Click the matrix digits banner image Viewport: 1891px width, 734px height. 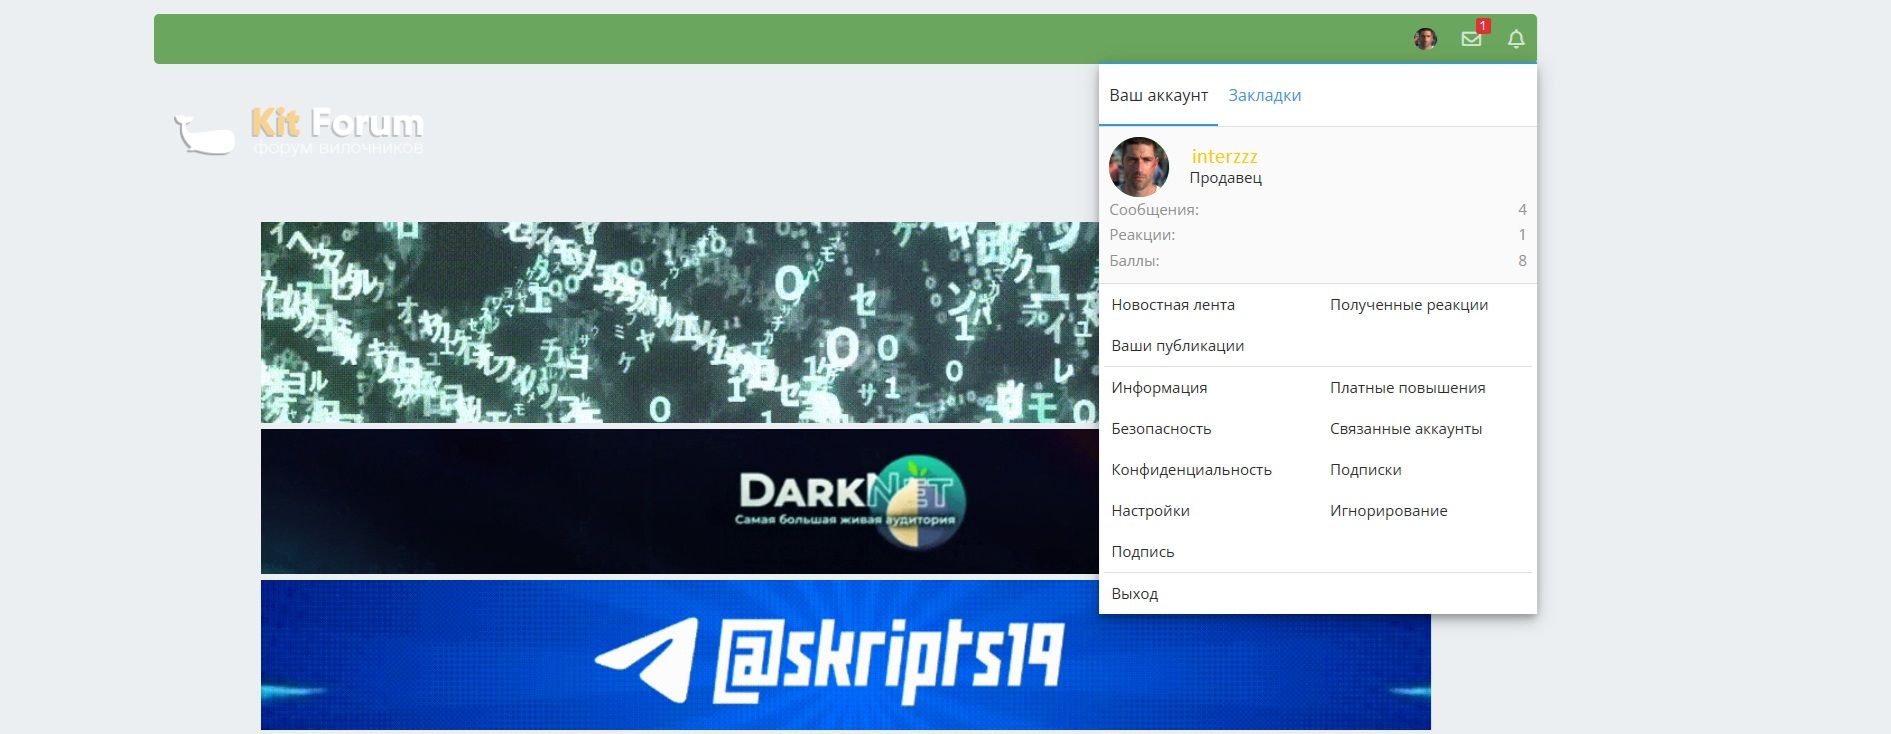coord(680,322)
